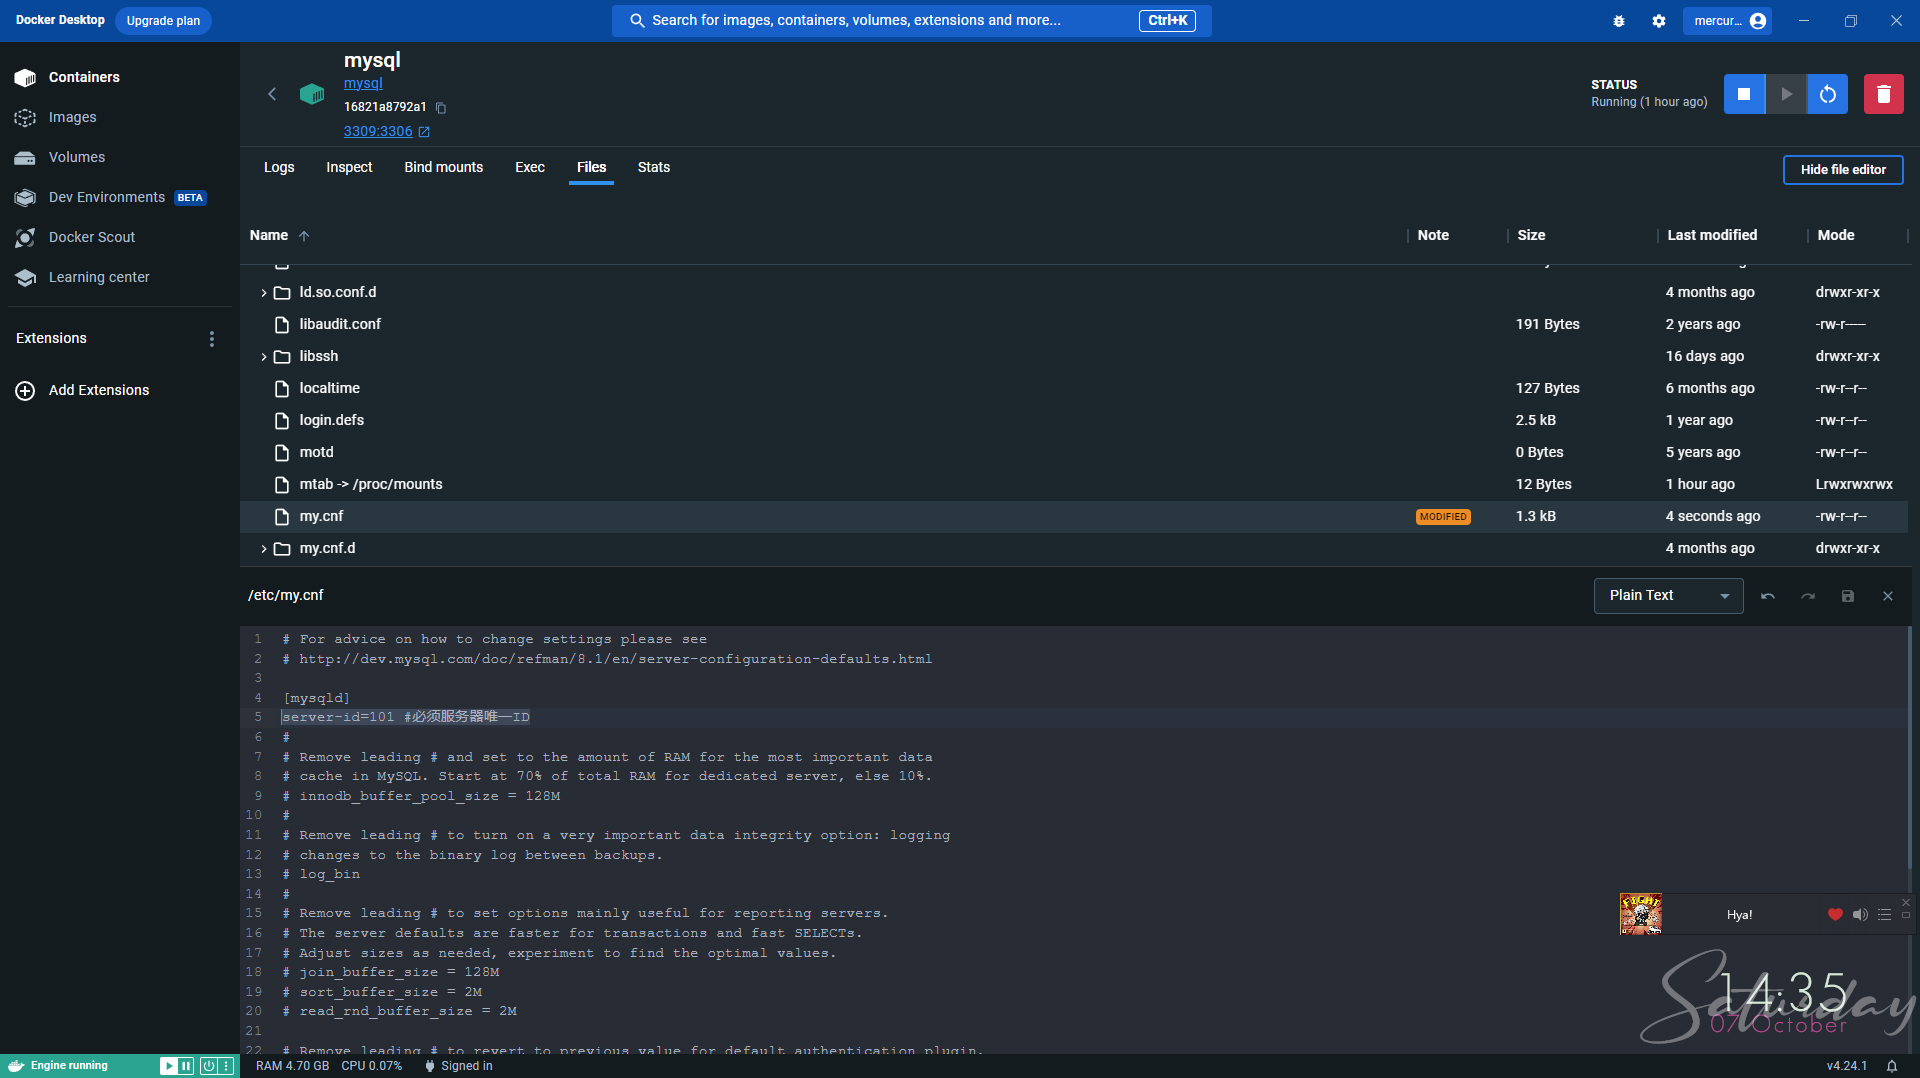
Task: Click the Upgrade plan button
Action: click(163, 21)
